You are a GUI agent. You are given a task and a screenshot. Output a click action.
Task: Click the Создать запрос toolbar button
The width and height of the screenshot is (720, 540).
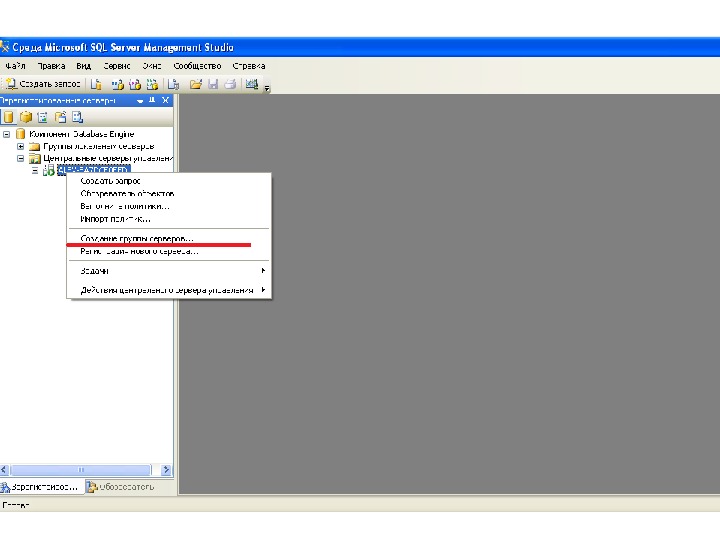coord(43,84)
